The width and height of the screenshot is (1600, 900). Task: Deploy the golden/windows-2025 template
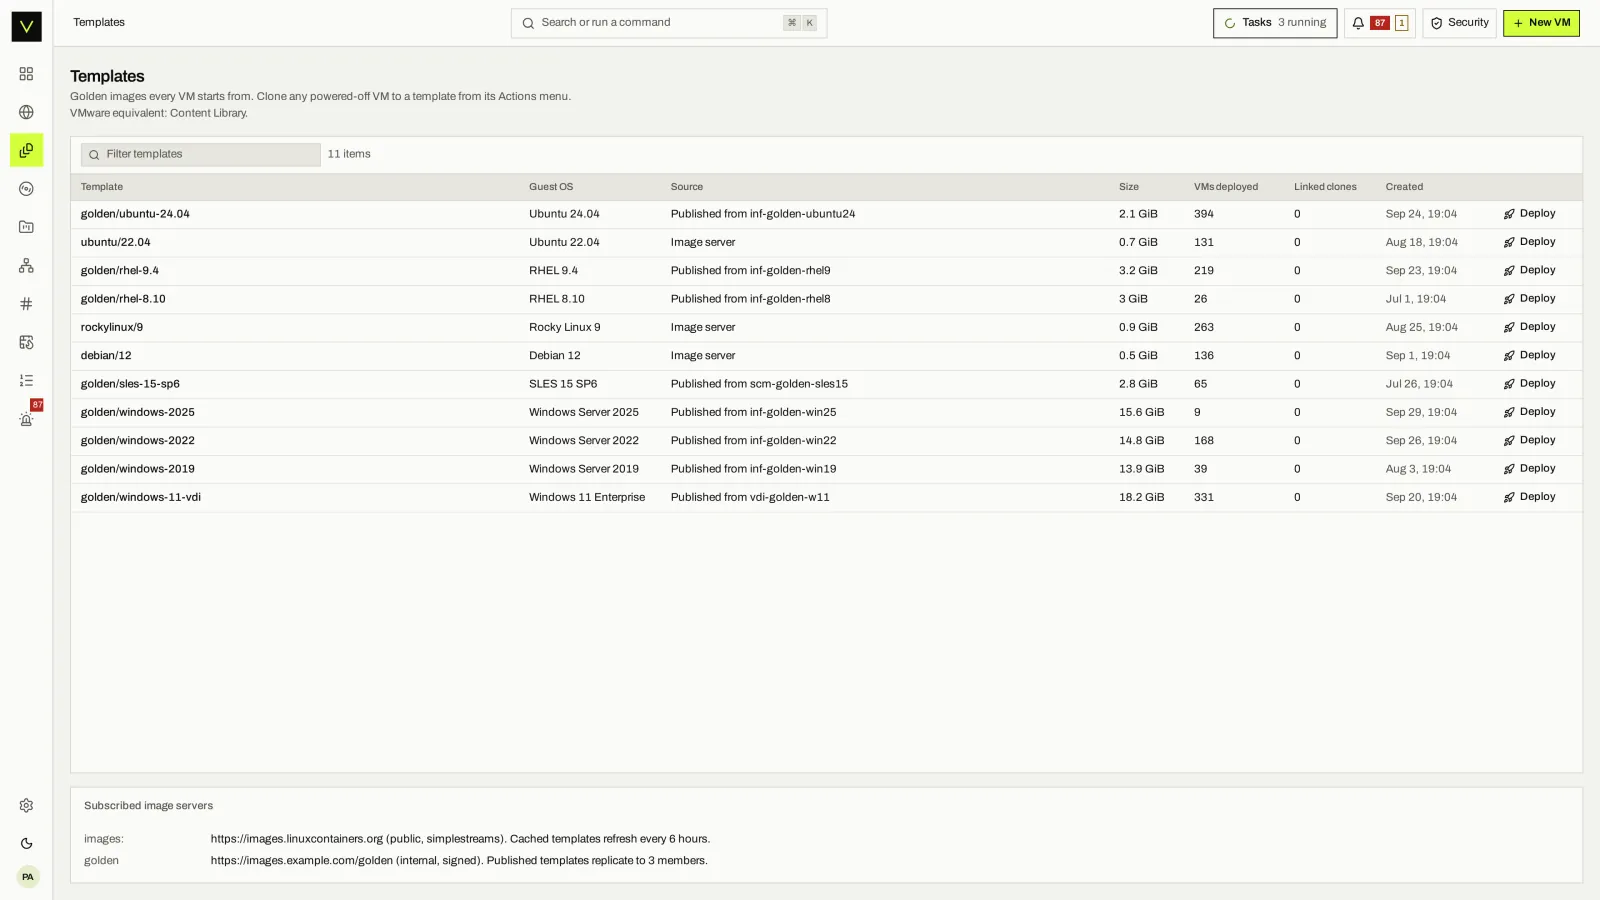coord(1530,412)
